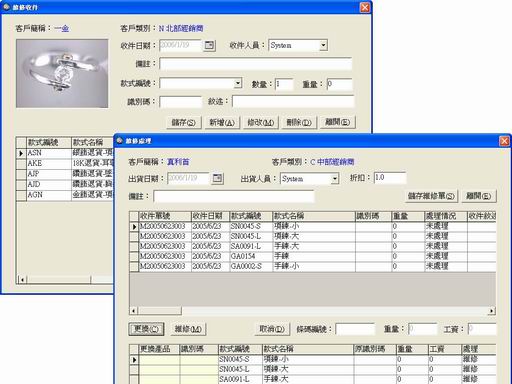Focus the 折扣 field showing 1.0

click(x=390, y=178)
